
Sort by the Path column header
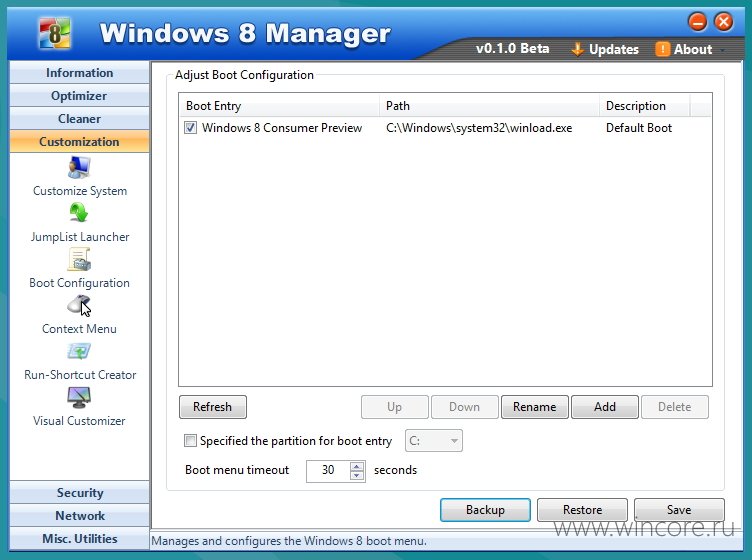489,105
